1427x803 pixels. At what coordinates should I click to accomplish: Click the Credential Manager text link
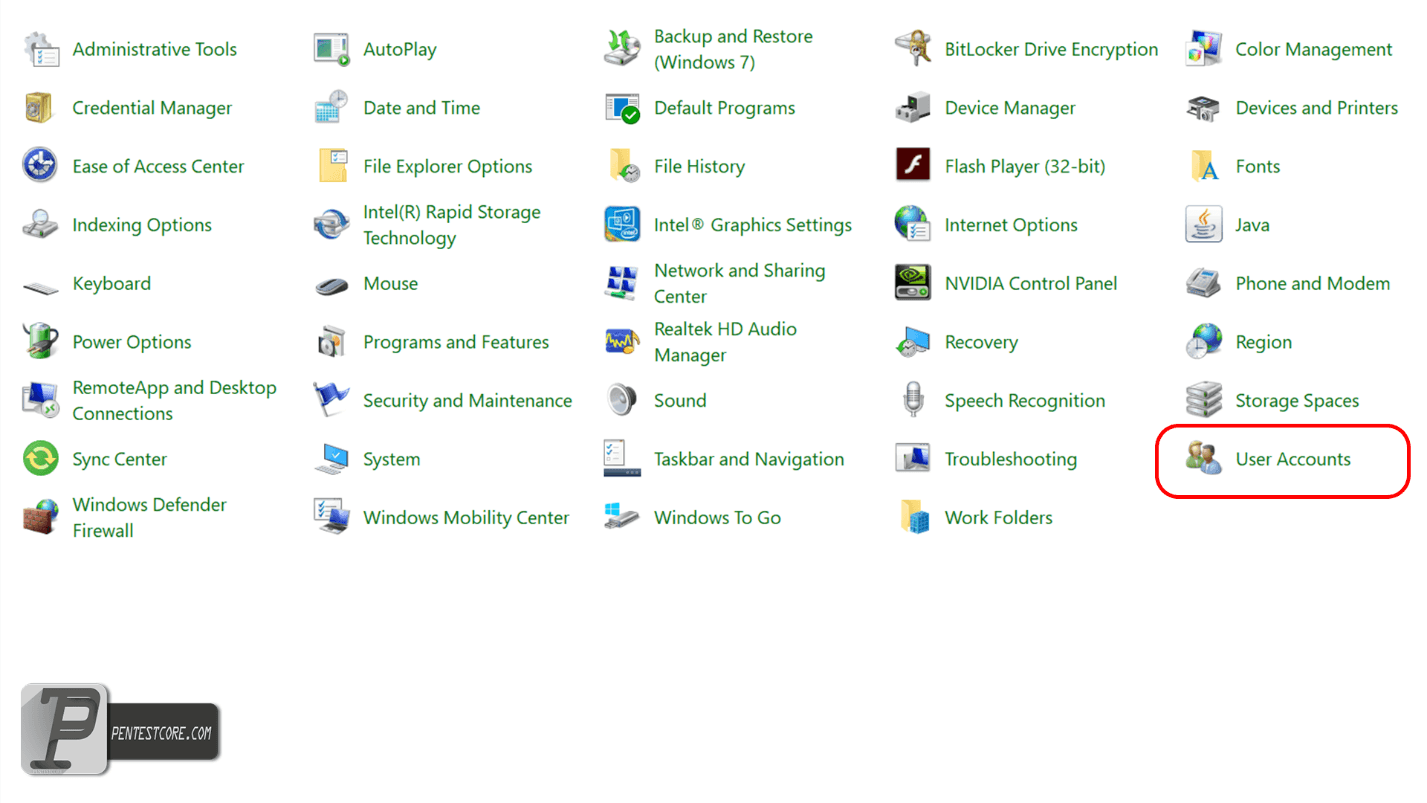152,108
